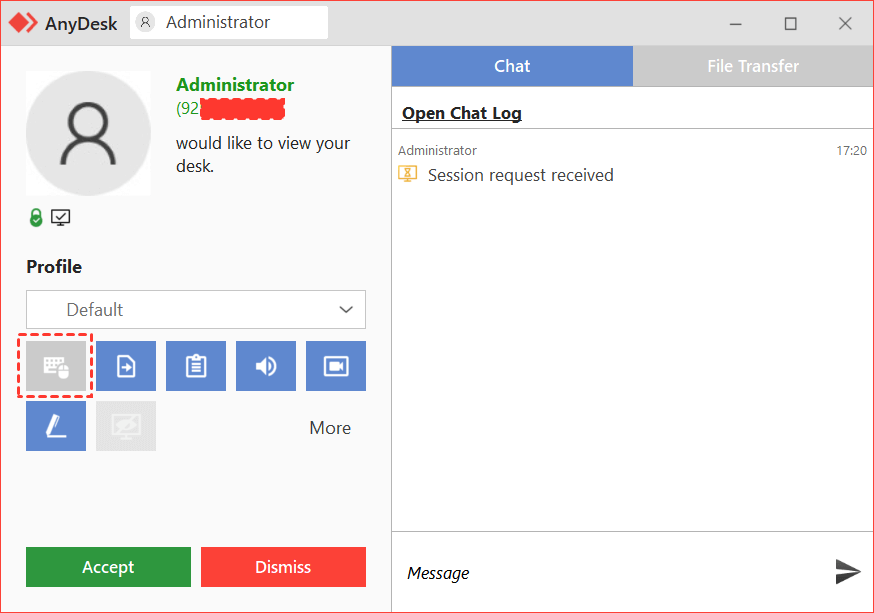Toggle keyboard and mouse control permission

tap(56, 366)
